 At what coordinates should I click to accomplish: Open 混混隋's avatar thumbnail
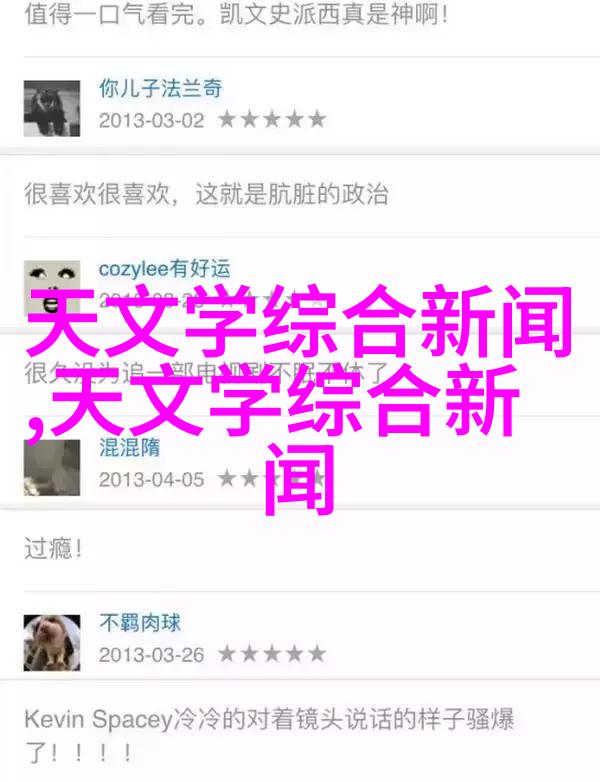click(52, 467)
